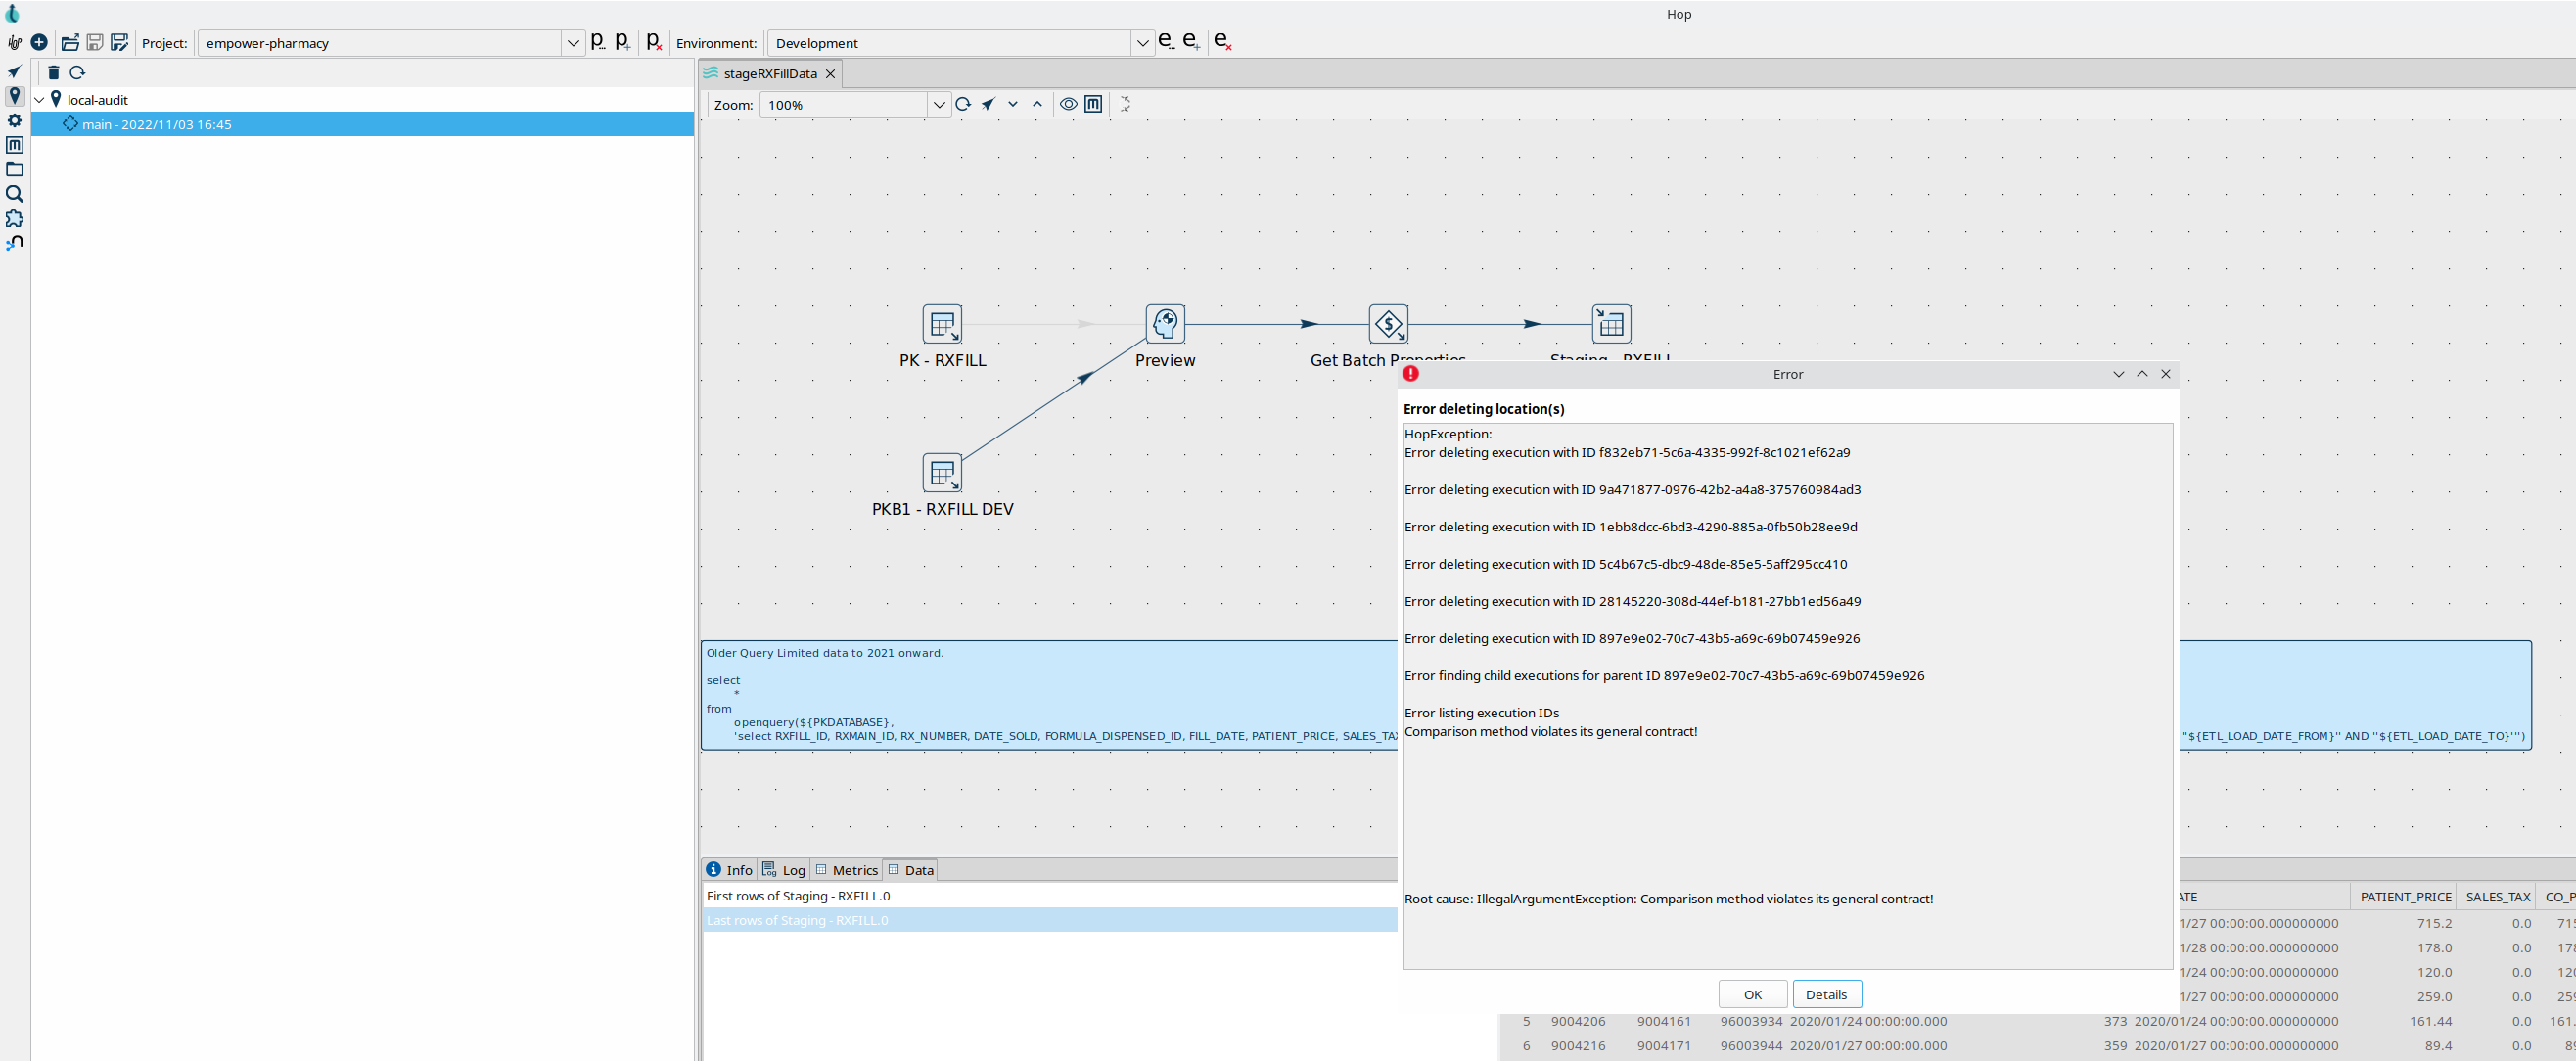Open the file explorer perspective icon

click(x=14, y=170)
